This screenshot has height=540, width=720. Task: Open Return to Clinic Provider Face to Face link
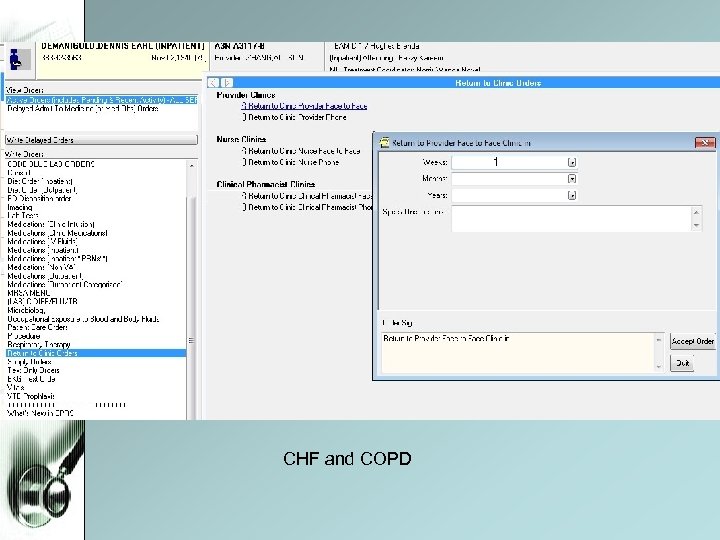click(304, 106)
